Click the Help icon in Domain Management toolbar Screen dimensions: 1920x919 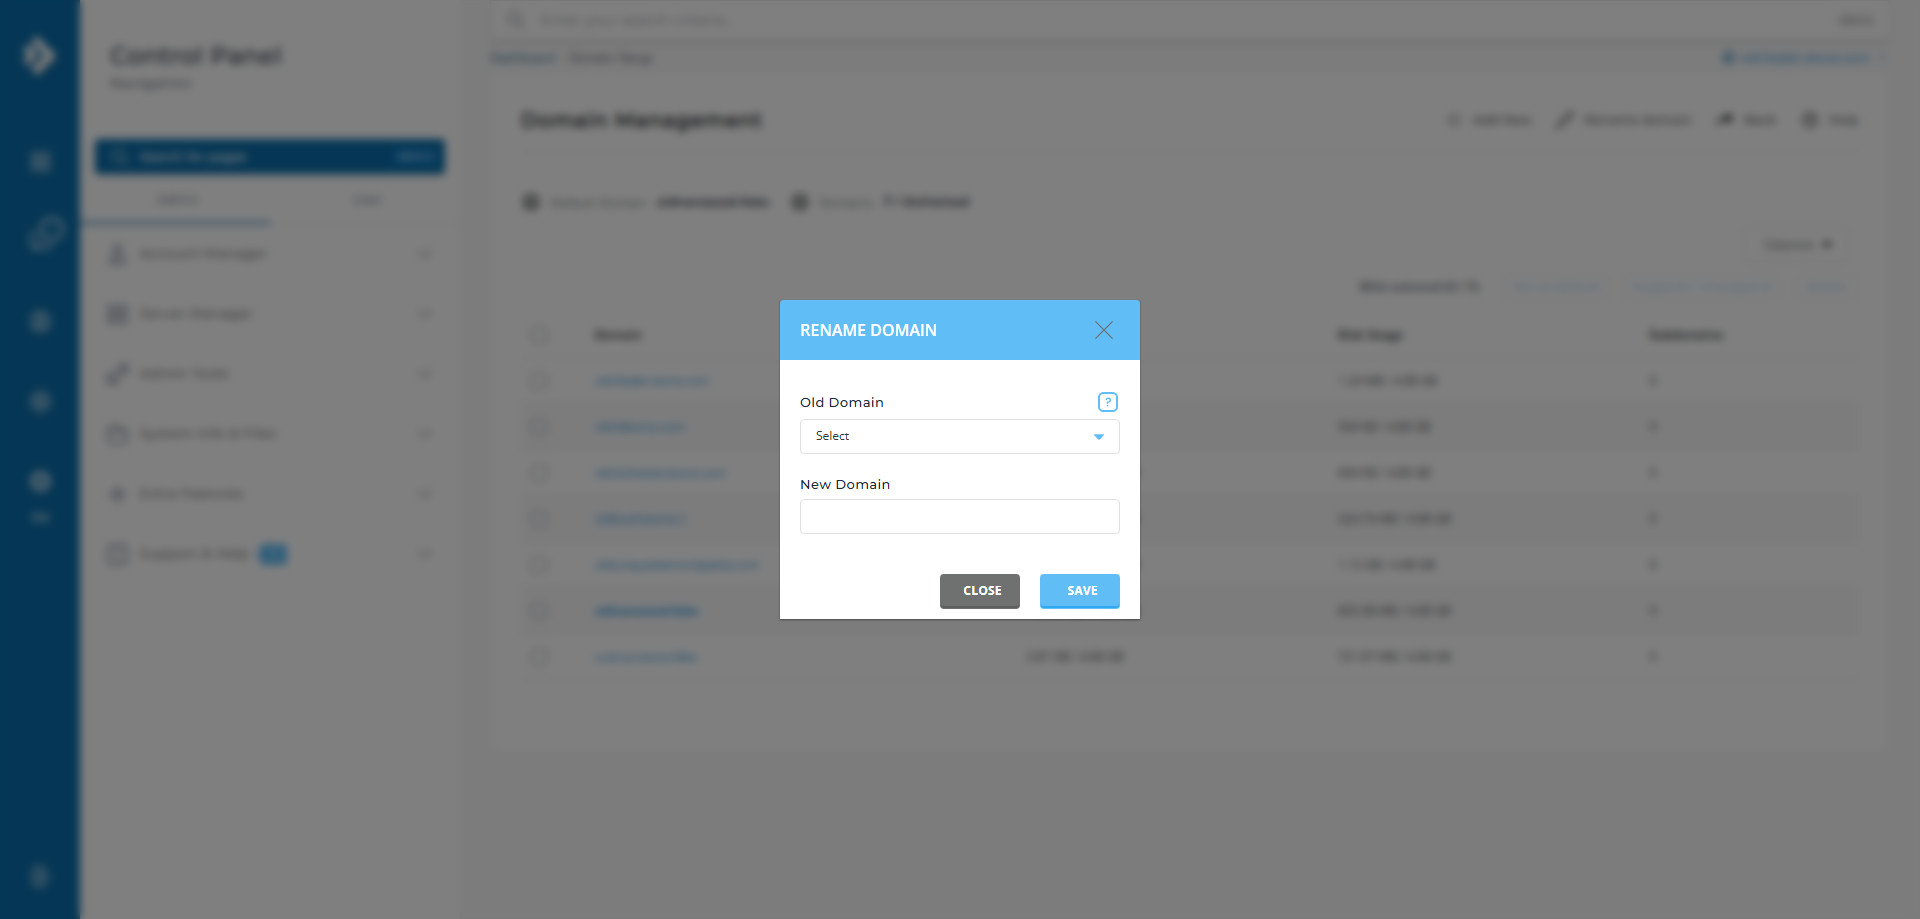tap(1808, 119)
